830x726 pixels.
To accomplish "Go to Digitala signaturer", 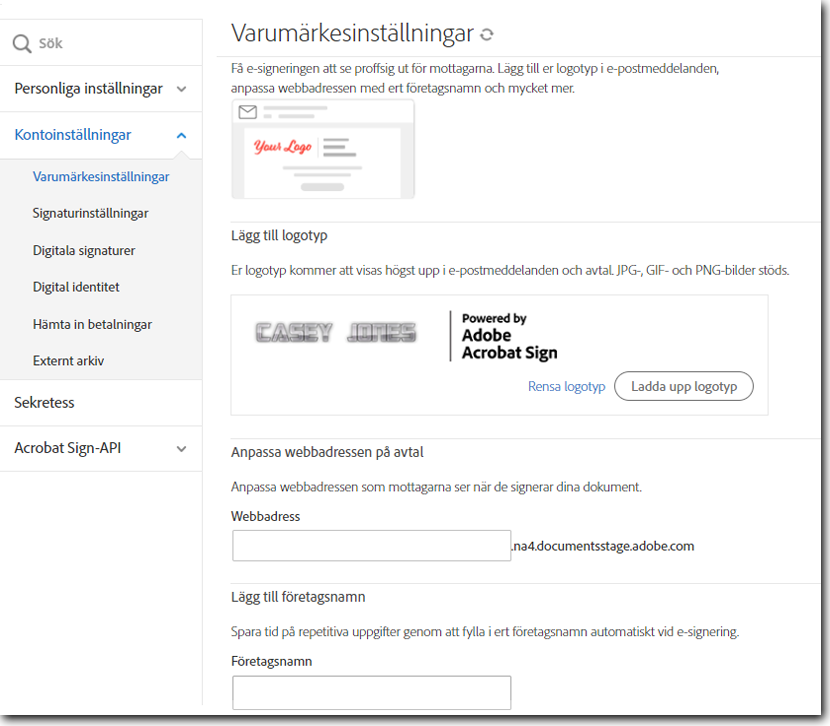I will pos(84,250).
